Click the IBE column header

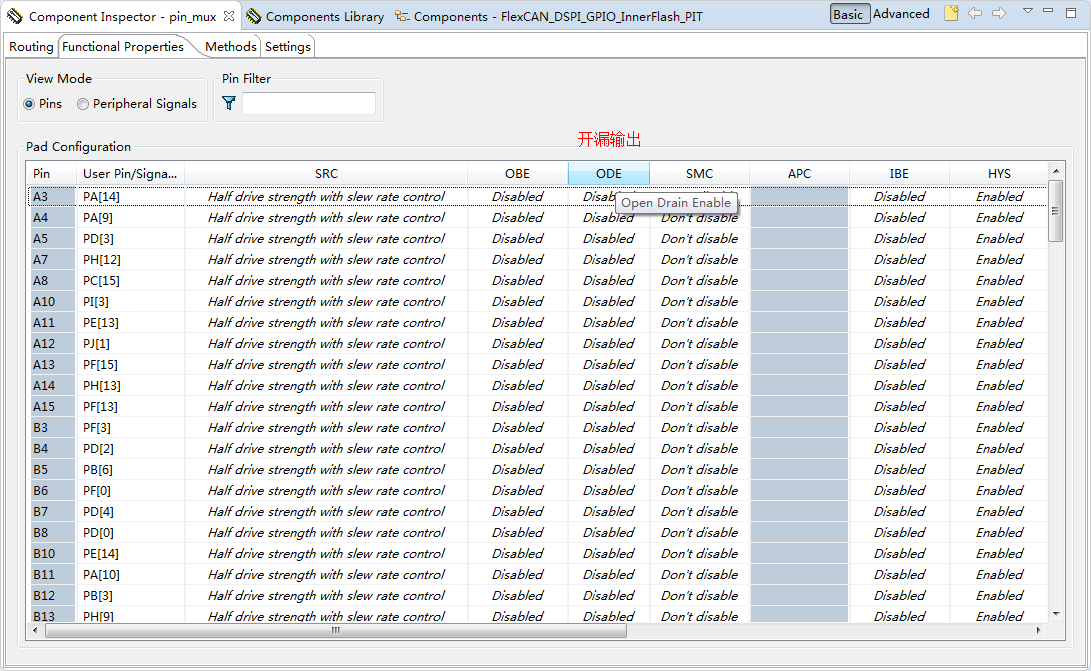(x=899, y=173)
